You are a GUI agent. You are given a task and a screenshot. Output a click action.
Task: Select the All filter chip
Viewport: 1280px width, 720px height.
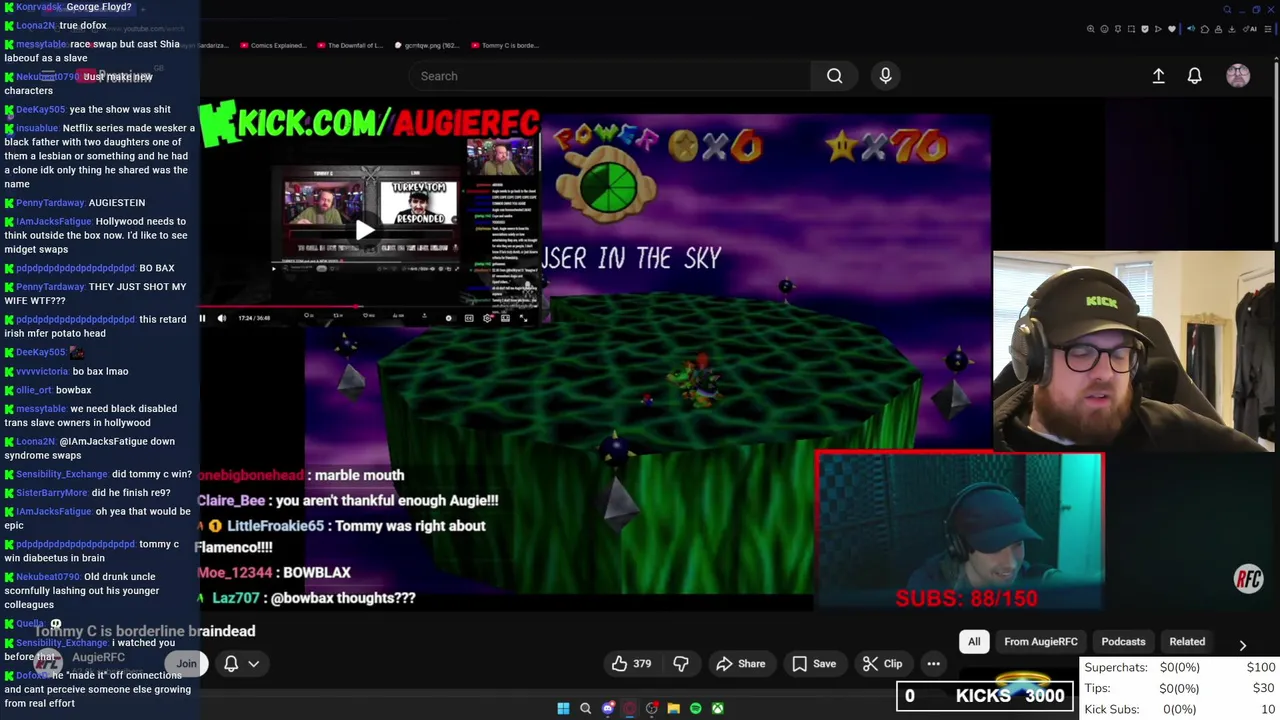(974, 642)
